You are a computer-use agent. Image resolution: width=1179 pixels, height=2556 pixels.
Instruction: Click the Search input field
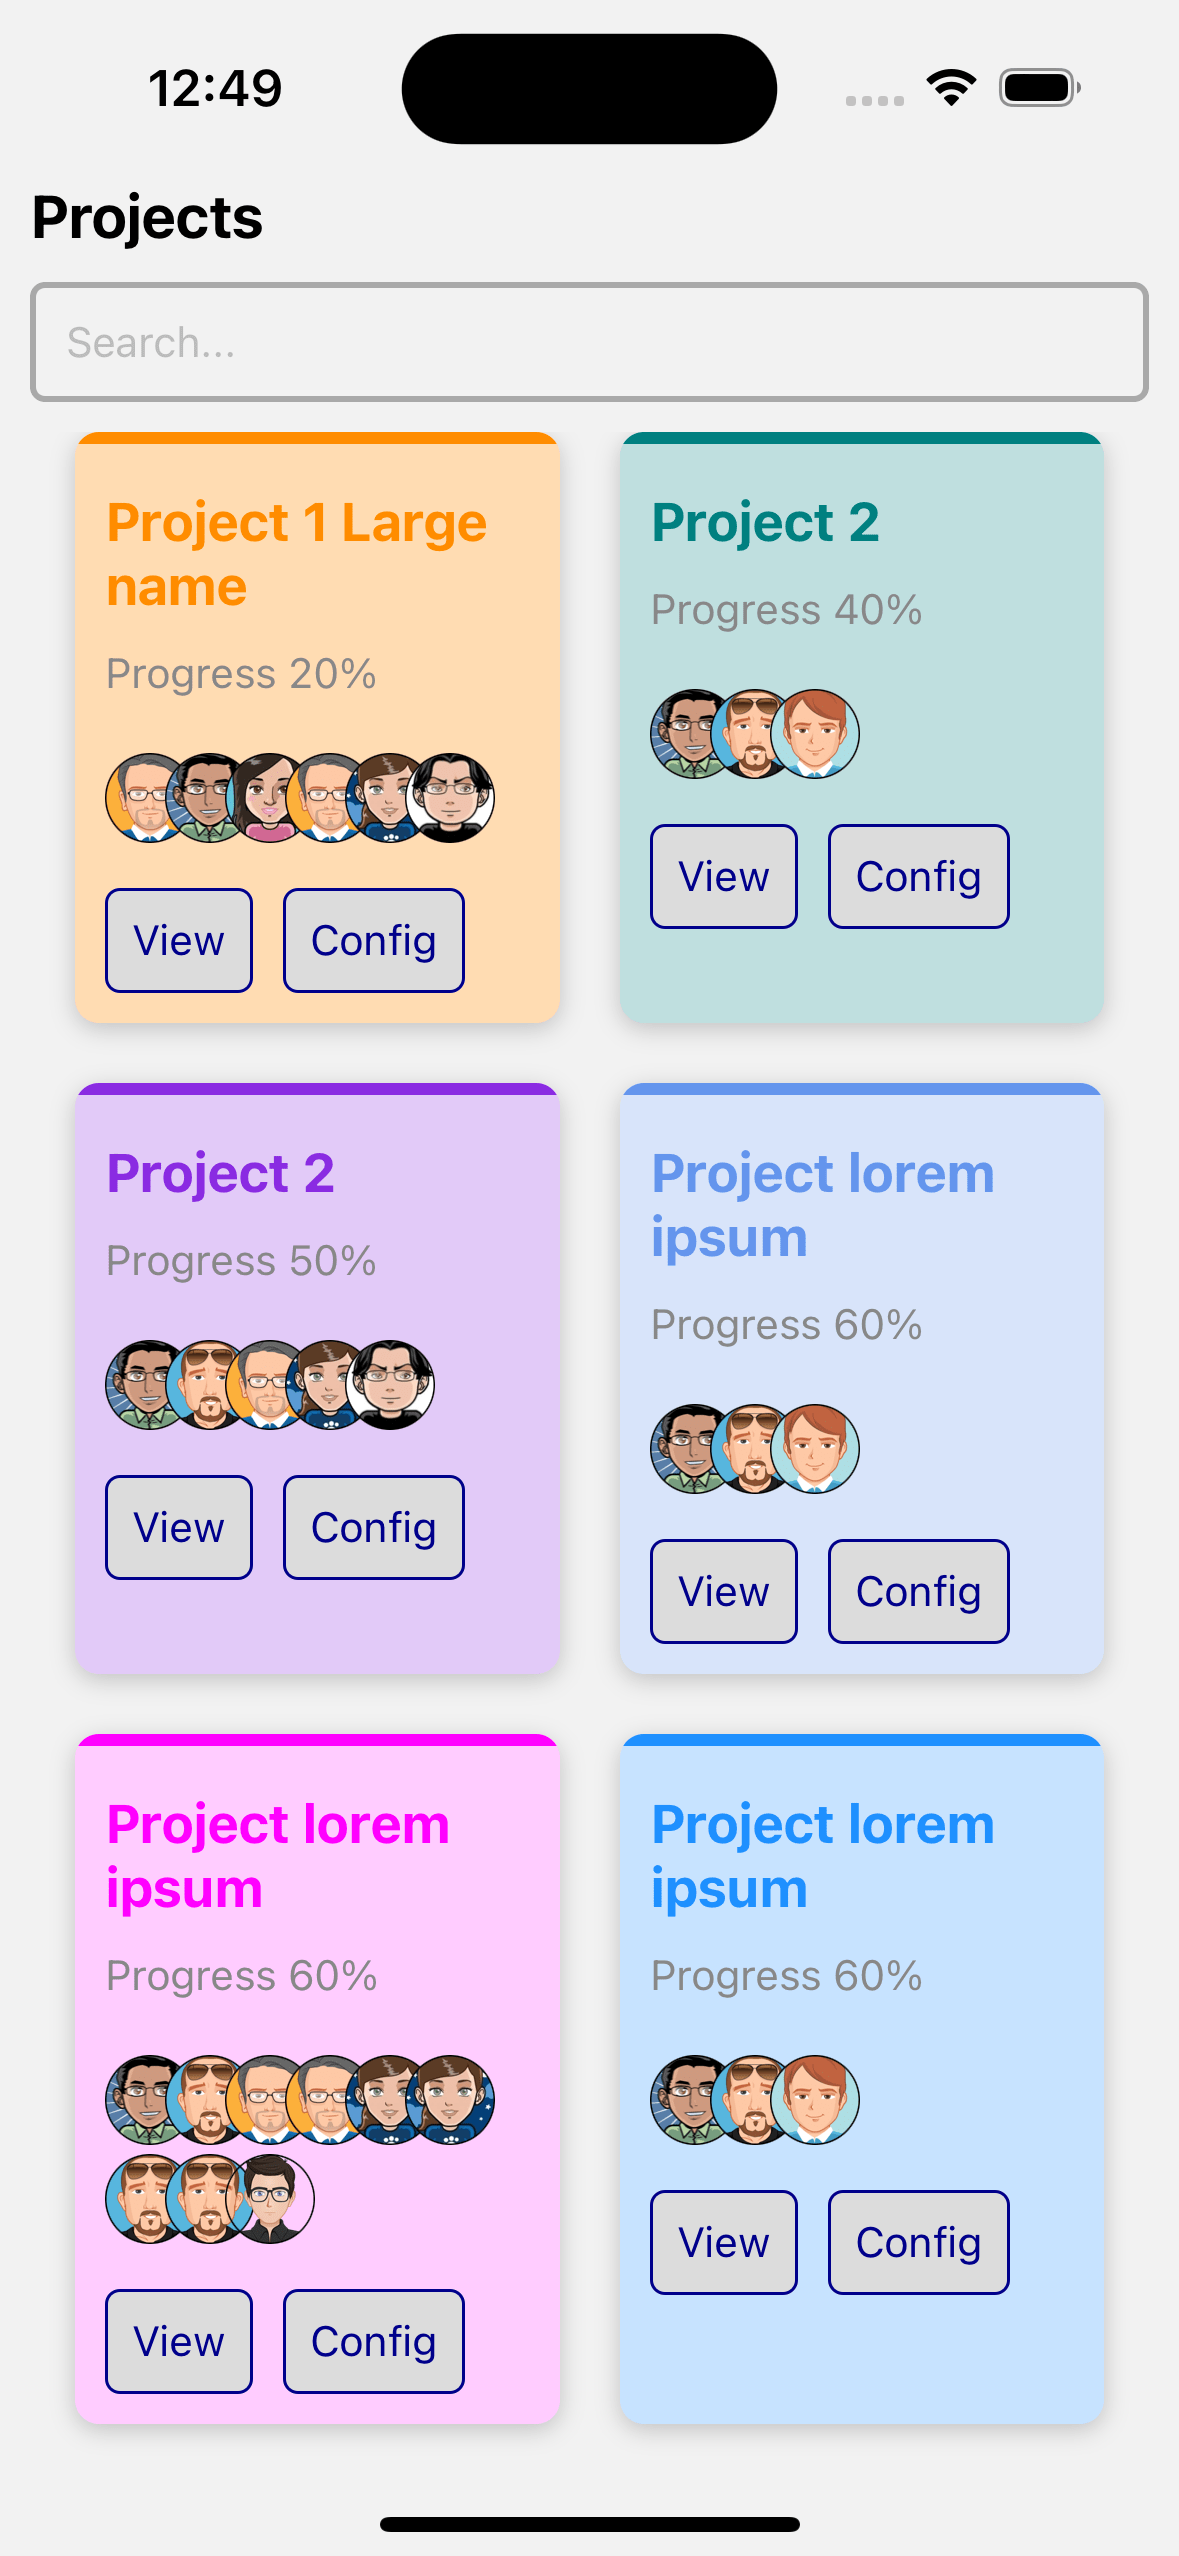(x=589, y=341)
